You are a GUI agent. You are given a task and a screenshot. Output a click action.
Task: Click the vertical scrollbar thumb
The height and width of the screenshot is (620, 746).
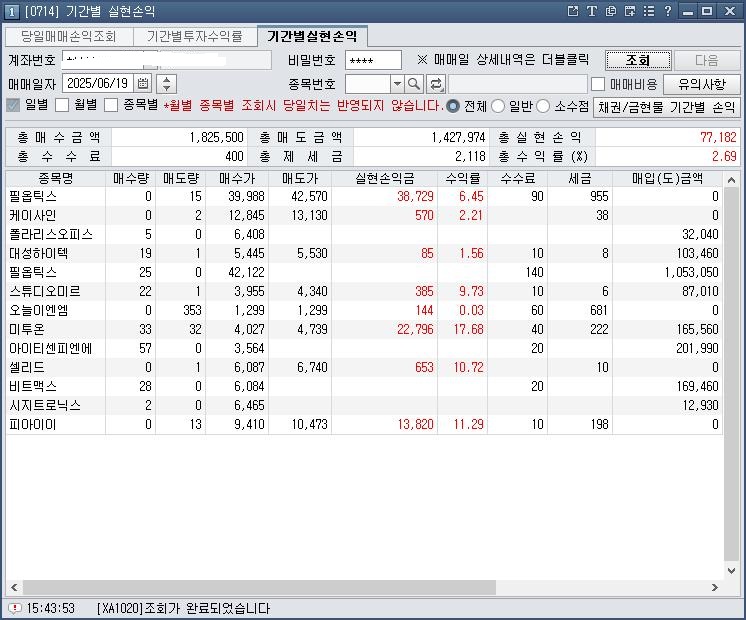pos(732,374)
